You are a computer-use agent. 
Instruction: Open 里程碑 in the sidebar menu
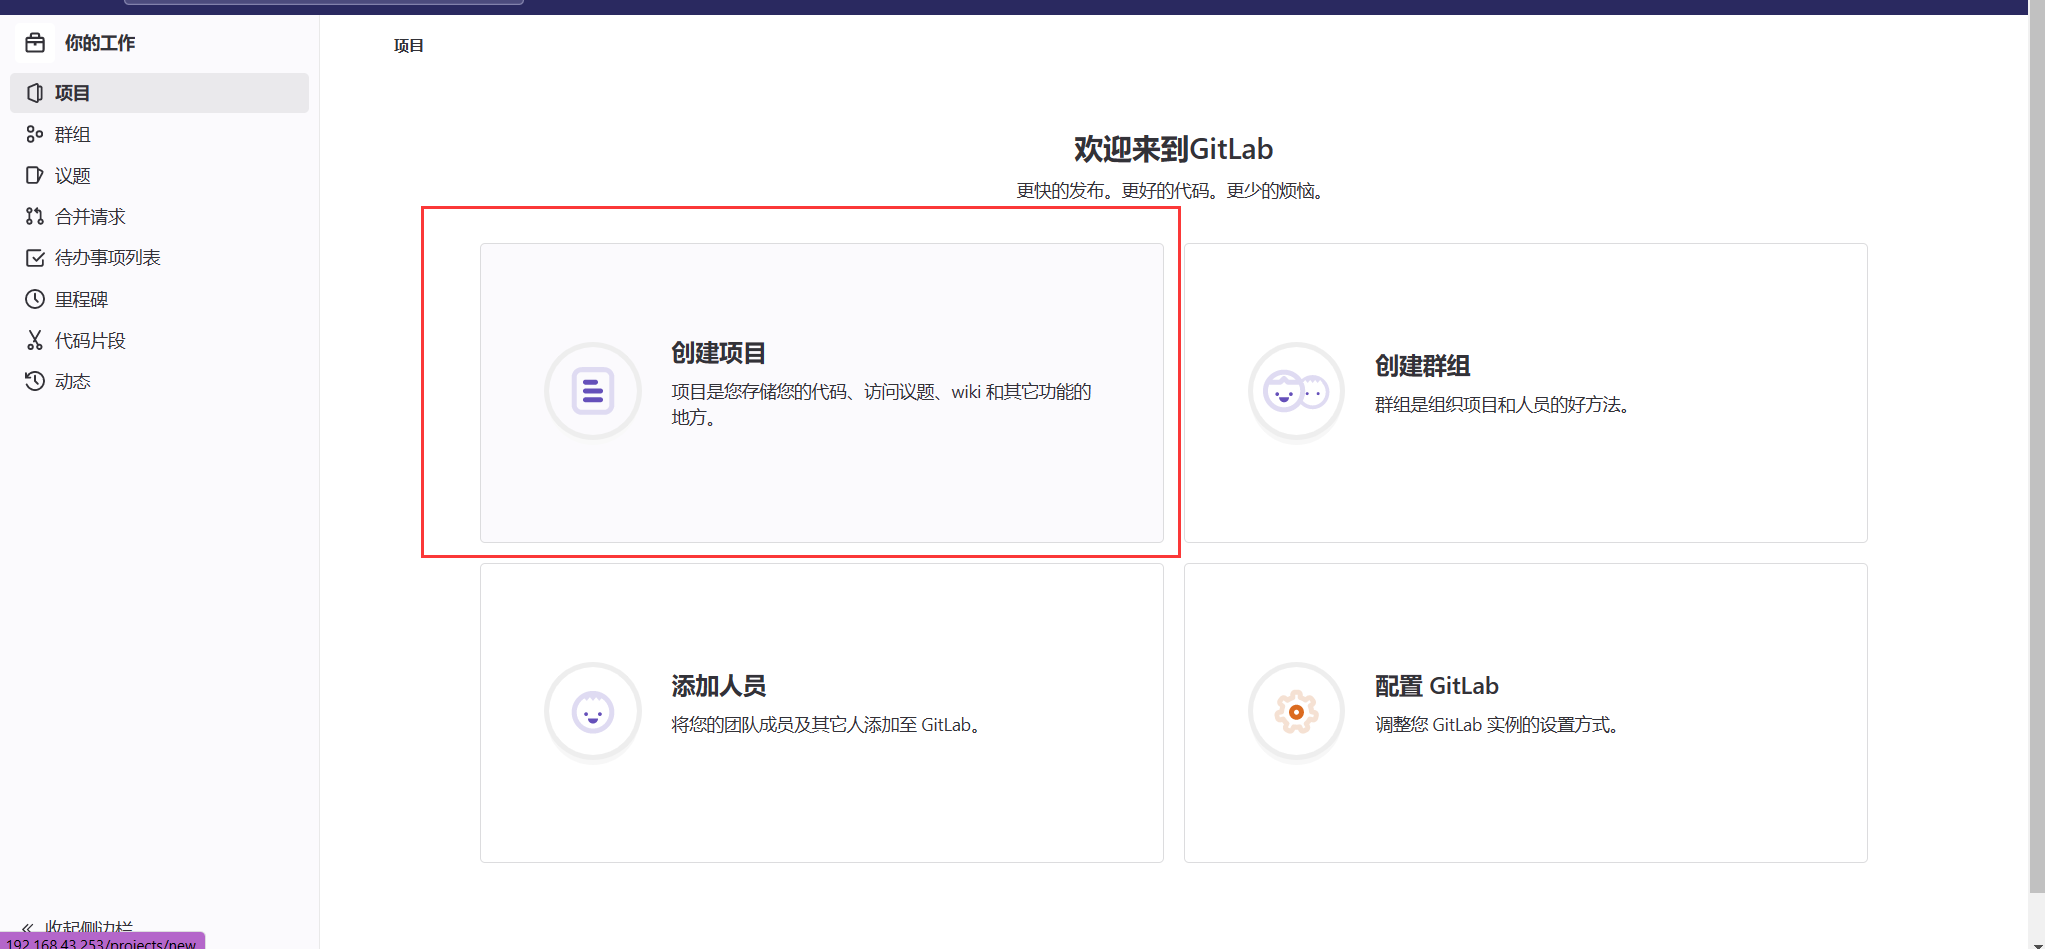[159, 299]
